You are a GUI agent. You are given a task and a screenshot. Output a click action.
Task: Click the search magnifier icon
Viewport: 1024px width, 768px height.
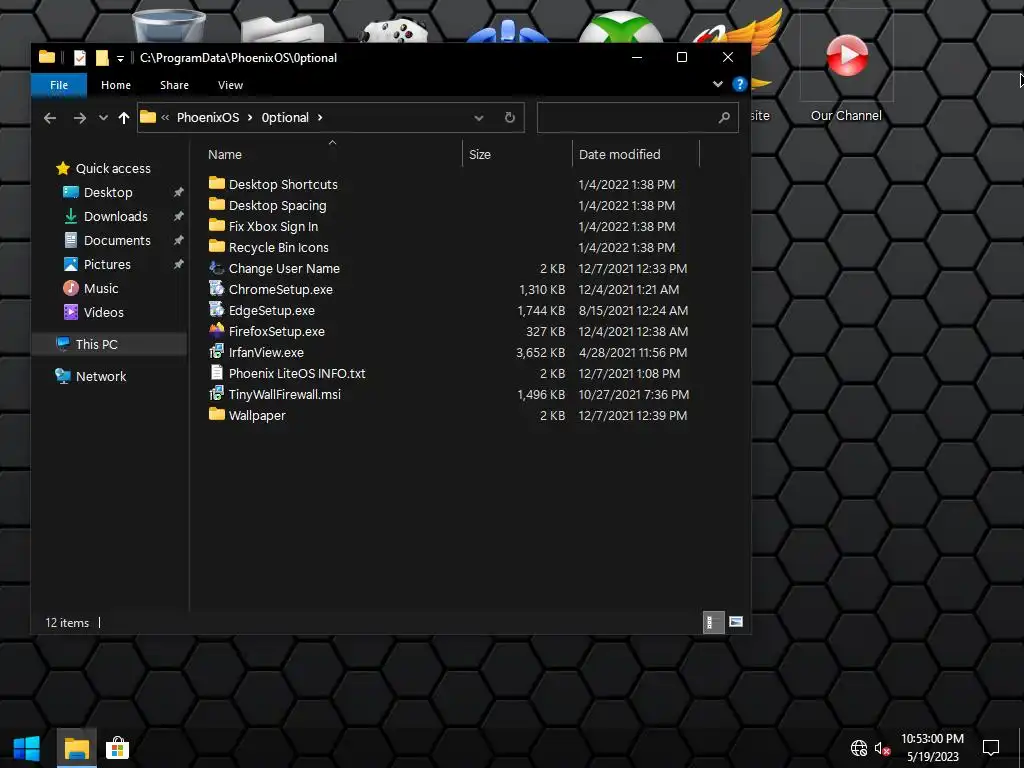point(724,118)
